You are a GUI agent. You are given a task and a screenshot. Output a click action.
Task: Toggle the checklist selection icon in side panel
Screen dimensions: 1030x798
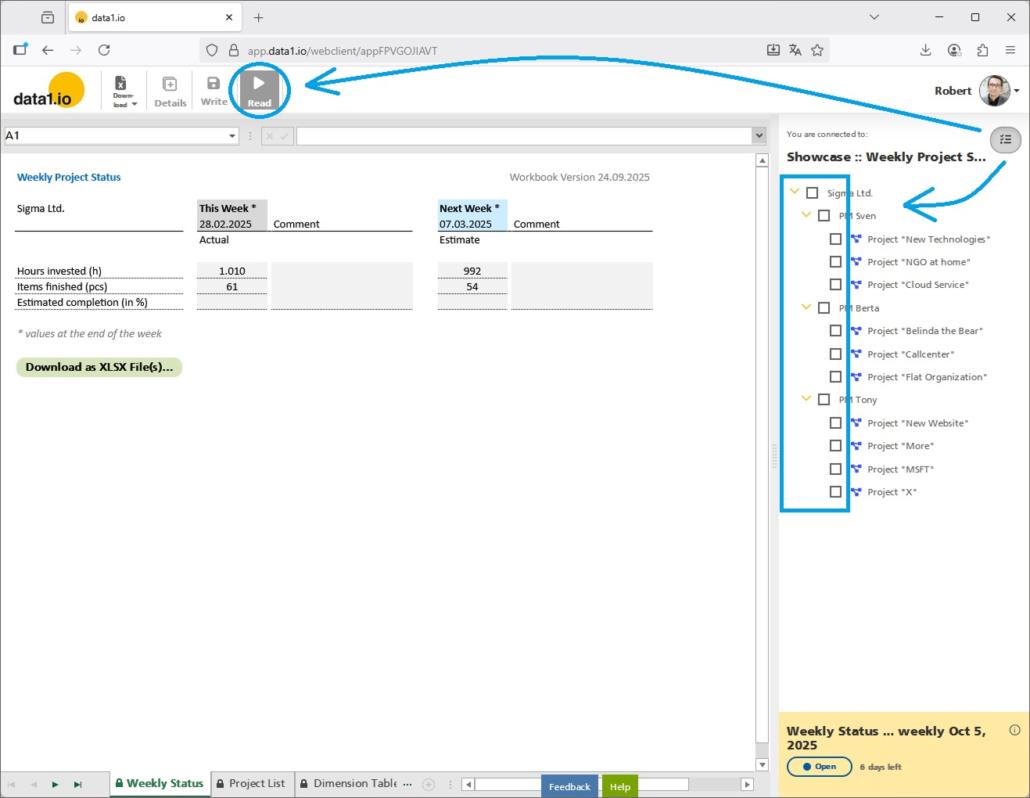[x=1005, y=140]
